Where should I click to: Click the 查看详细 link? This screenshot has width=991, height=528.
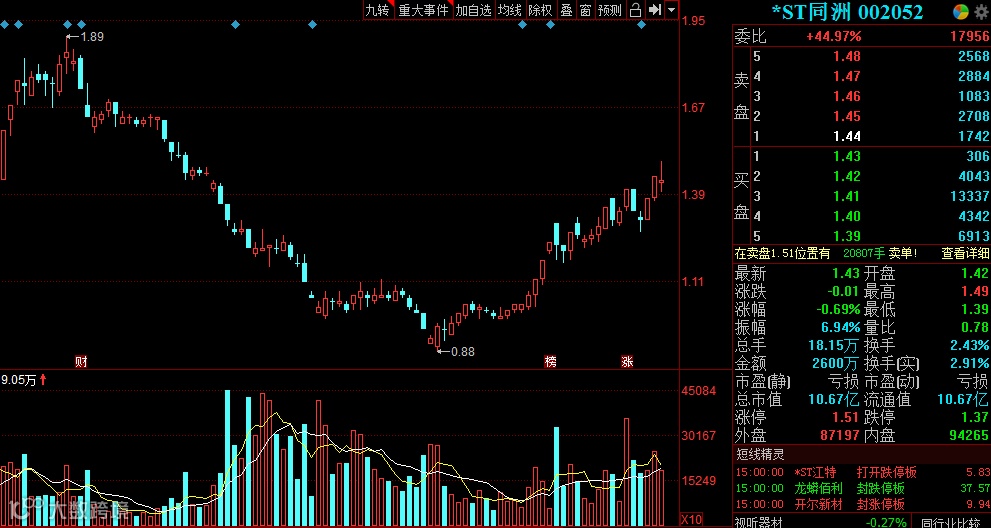(964, 254)
